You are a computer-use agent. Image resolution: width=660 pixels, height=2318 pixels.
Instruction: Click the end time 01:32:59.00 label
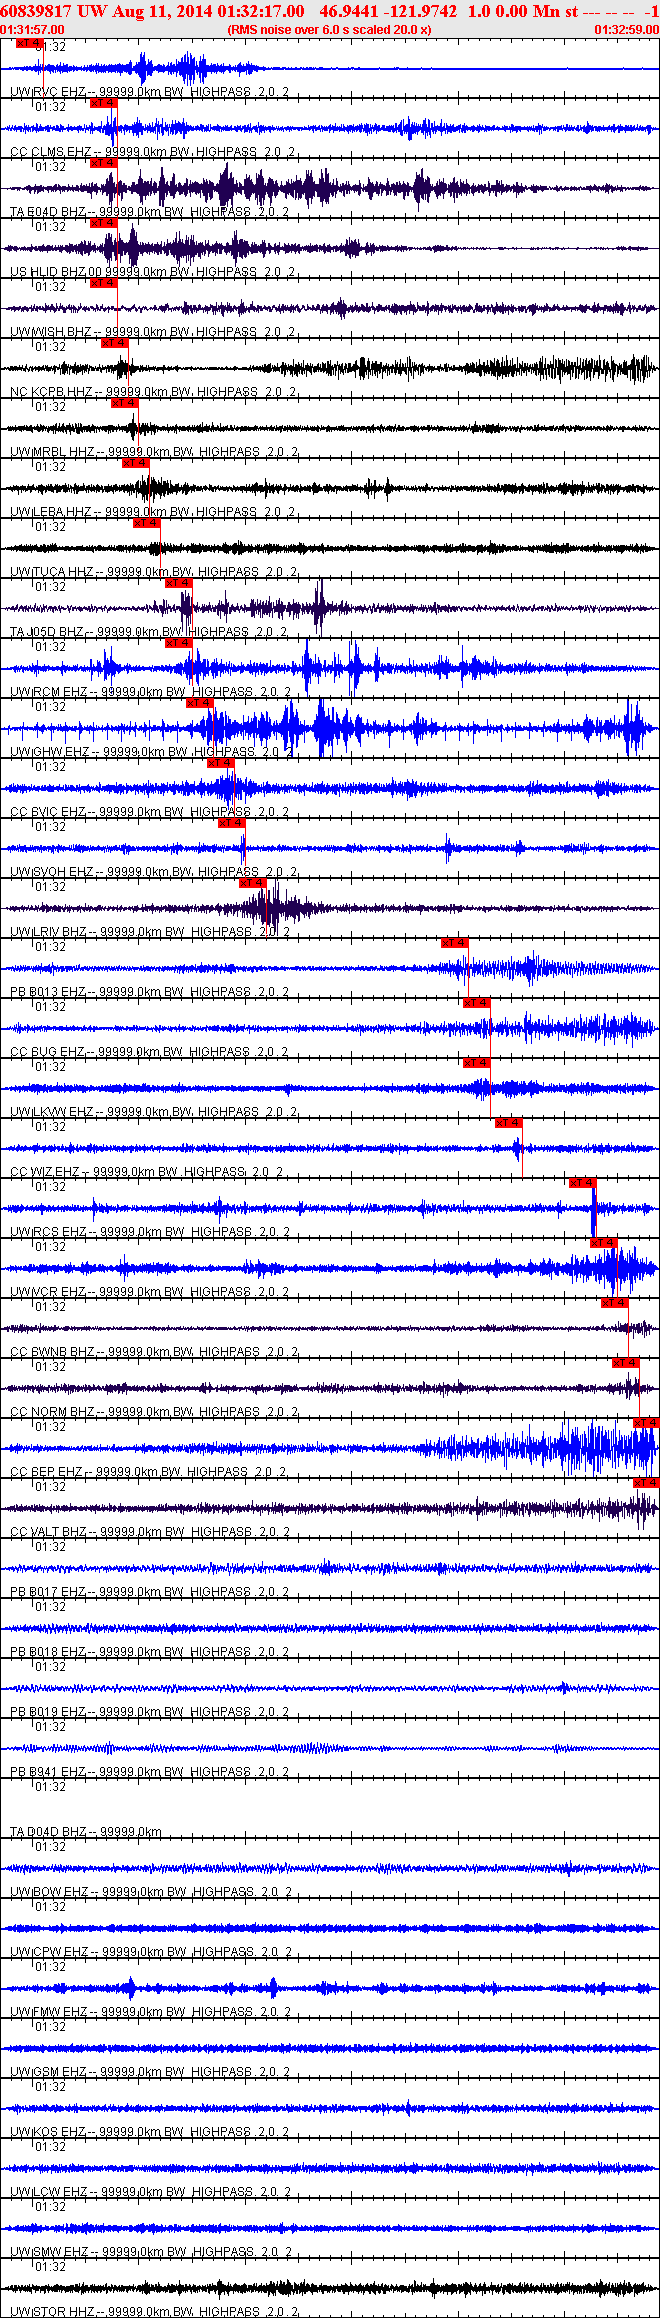coord(627,30)
